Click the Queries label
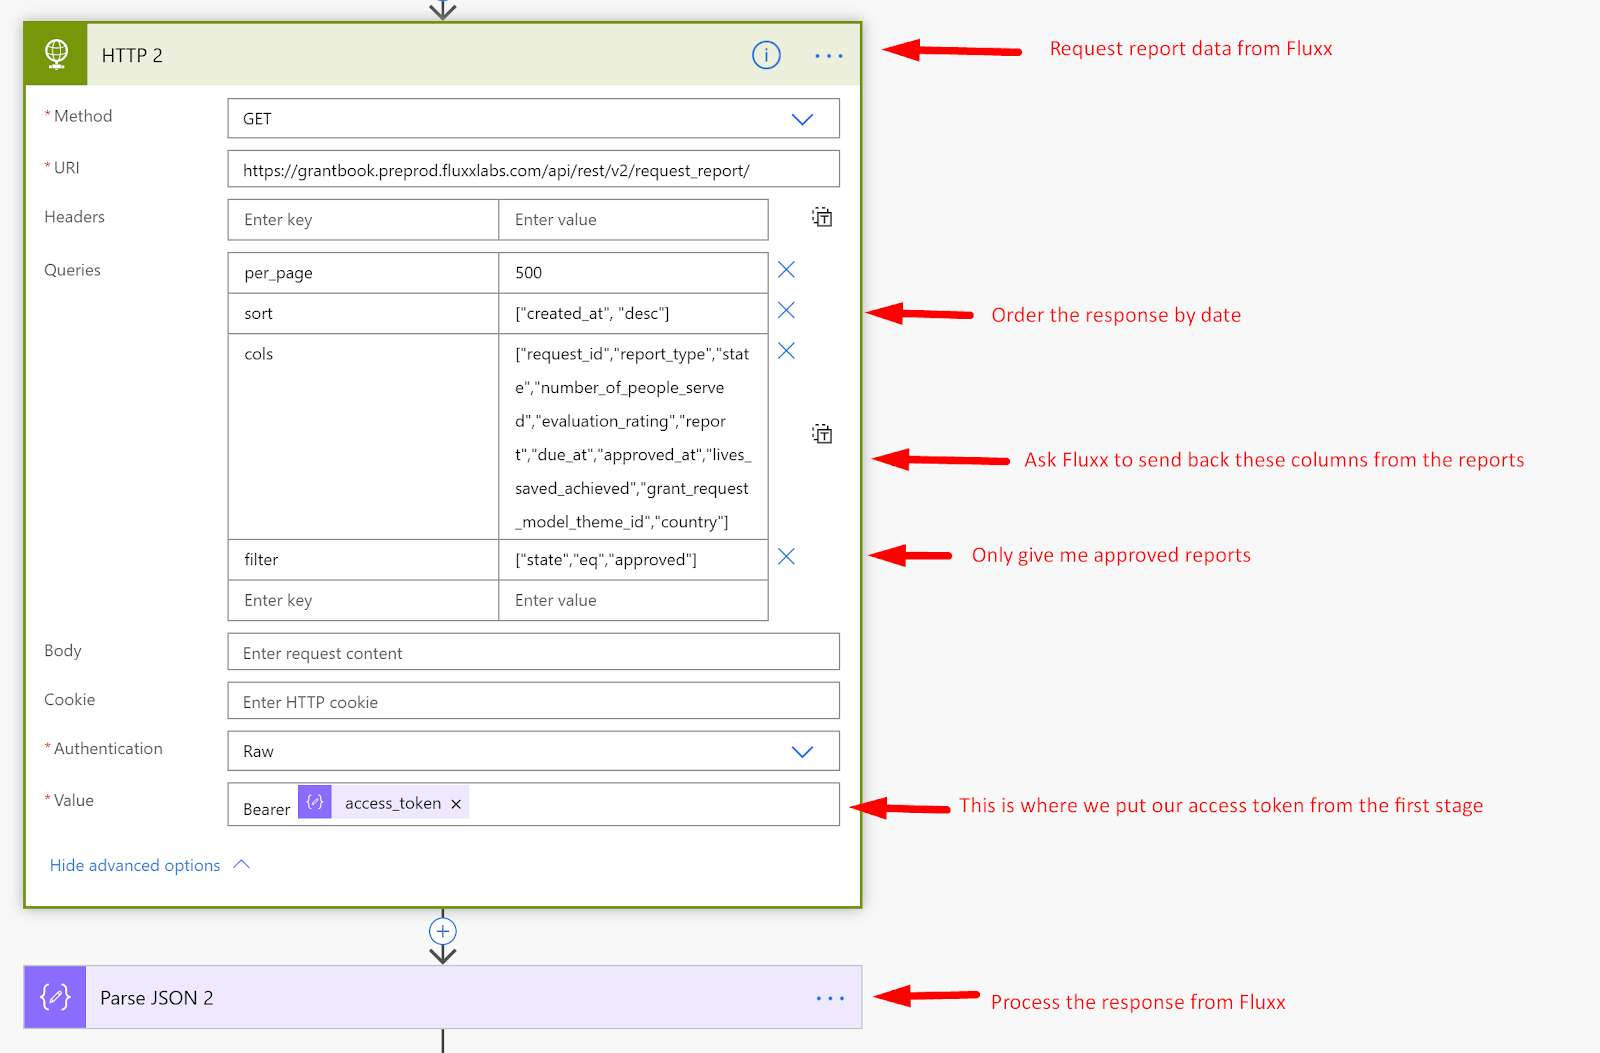The image size is (1600, 1053). click(72, 270)
